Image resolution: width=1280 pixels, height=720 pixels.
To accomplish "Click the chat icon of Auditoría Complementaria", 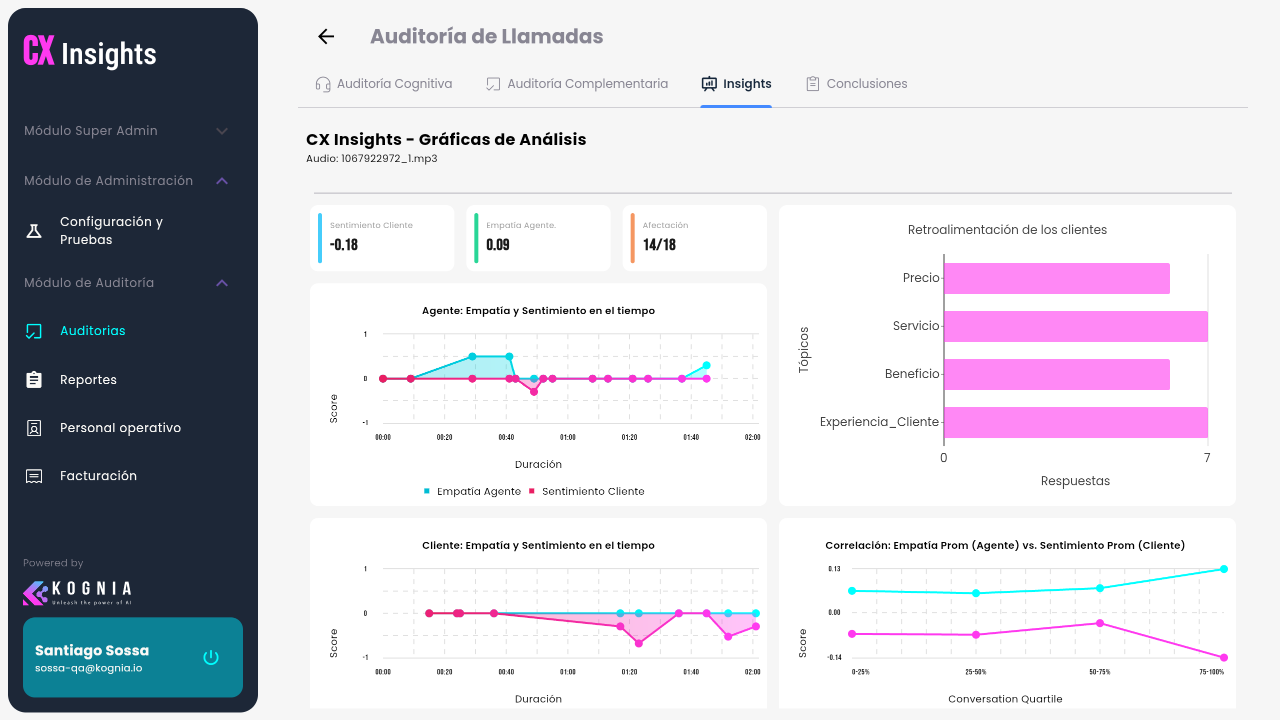I will 493,84.
